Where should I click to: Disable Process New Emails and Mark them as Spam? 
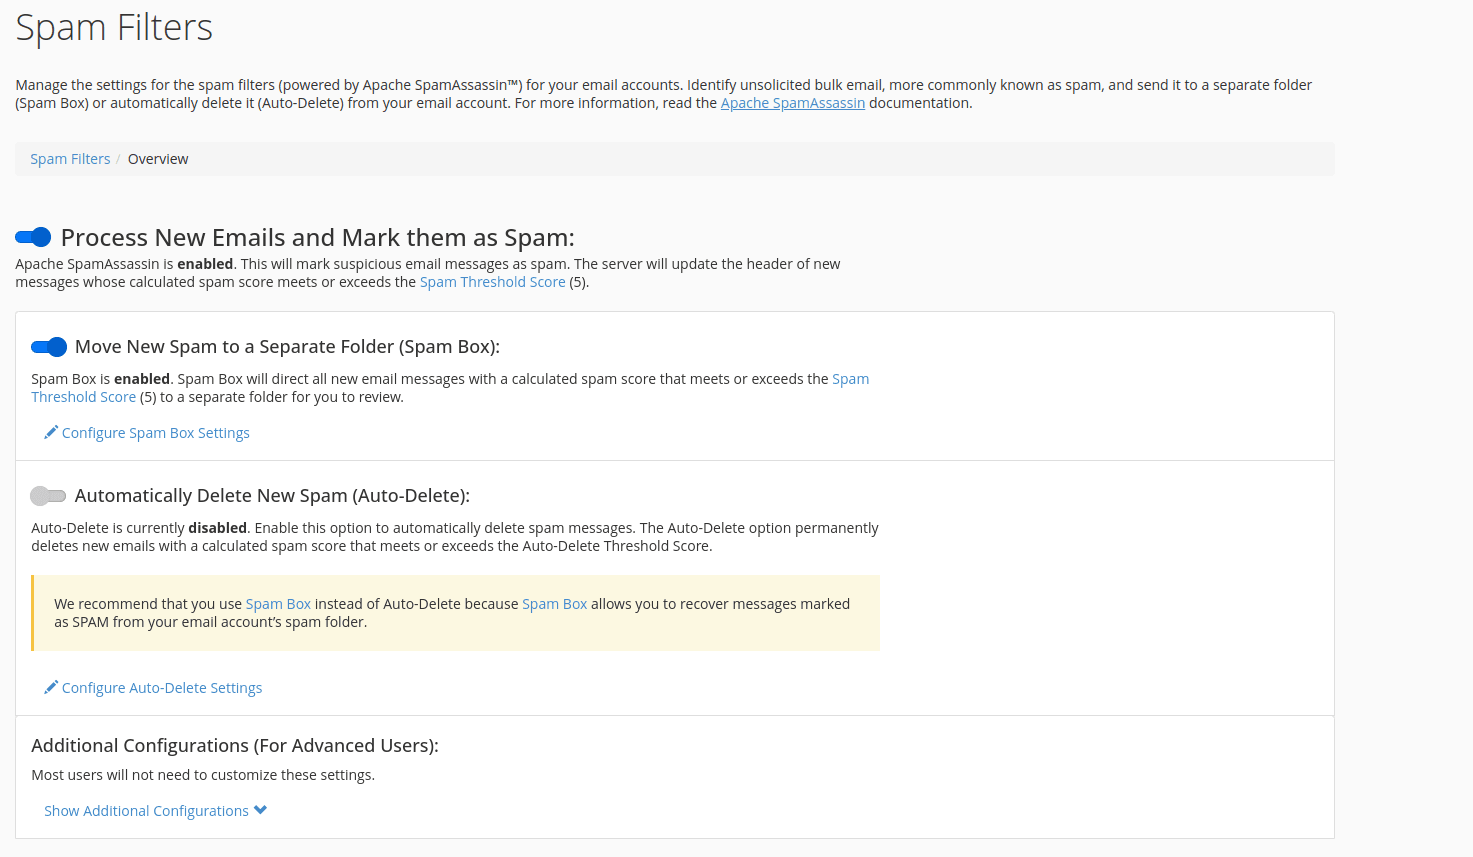31,237
